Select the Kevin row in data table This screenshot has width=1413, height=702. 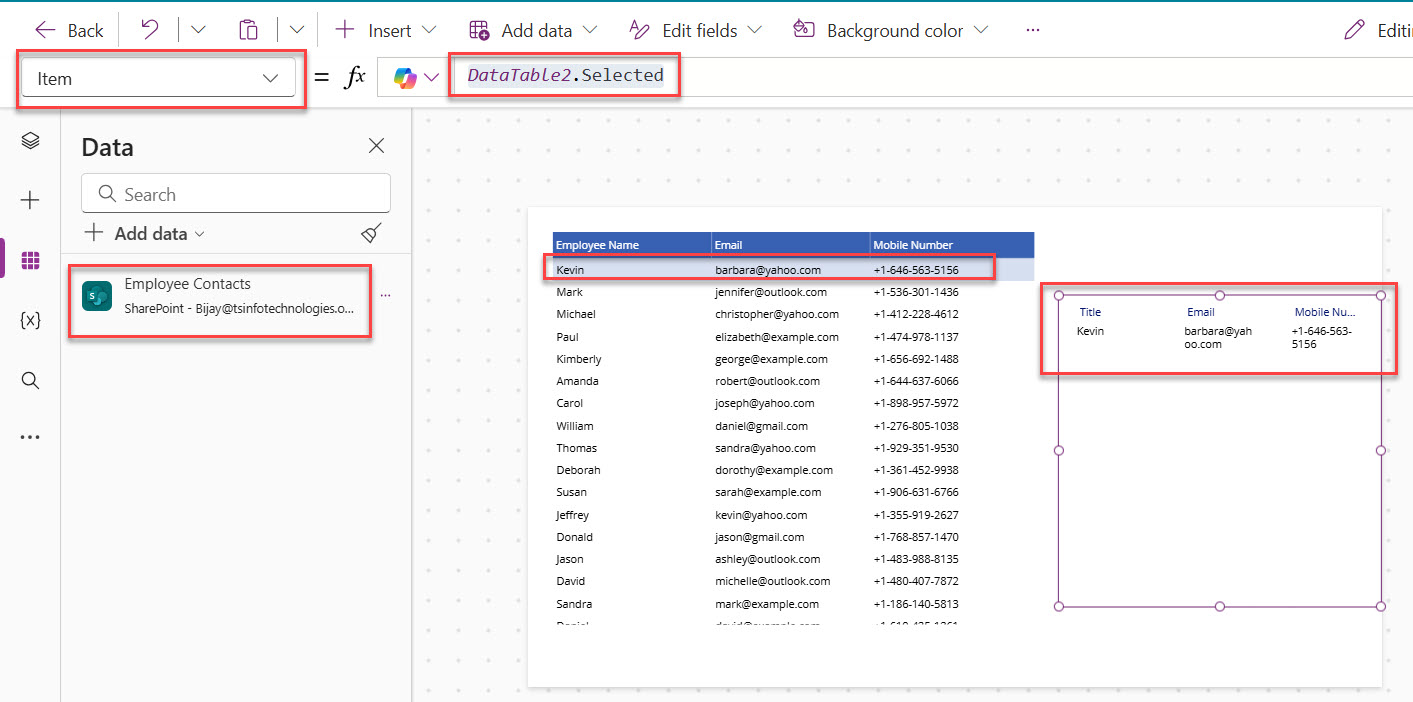[x=793, y=270]
